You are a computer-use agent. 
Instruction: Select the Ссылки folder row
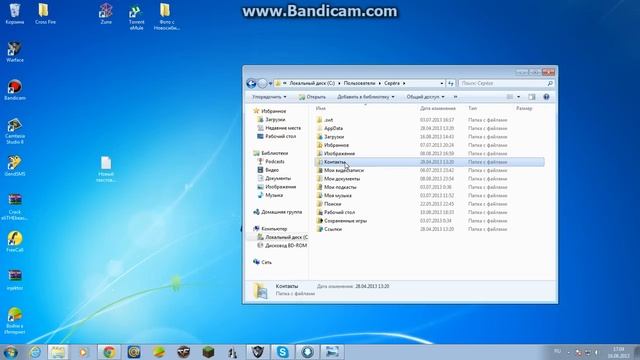pyautogui.click(x=429, y=229)
